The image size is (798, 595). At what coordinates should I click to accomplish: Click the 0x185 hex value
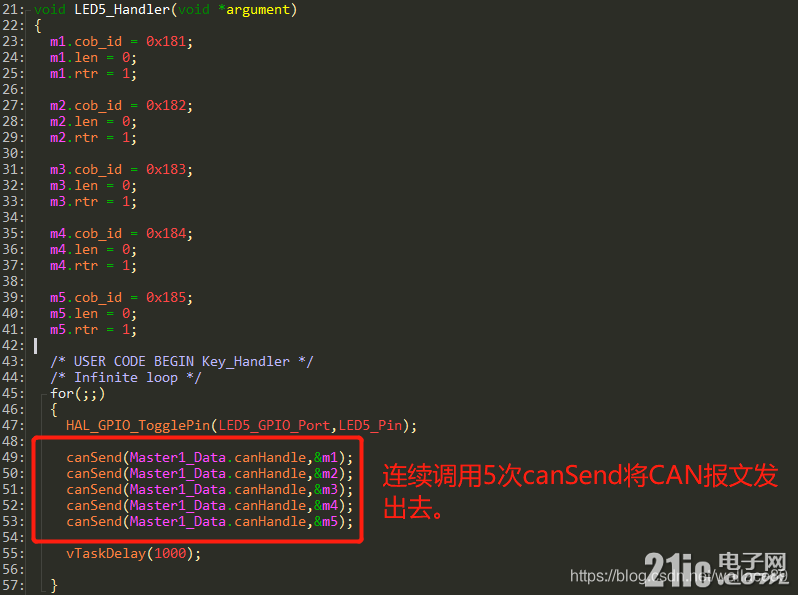166,298
